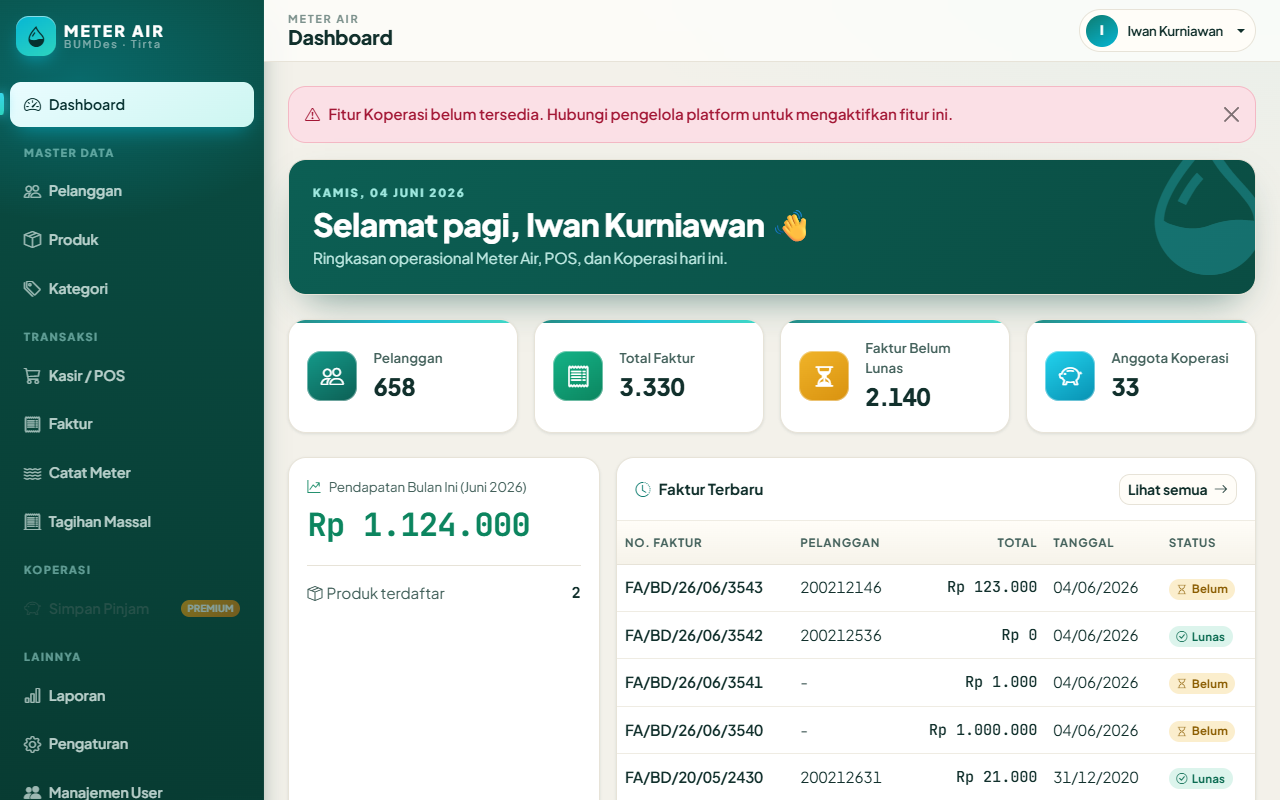Click the PREMIUM badge
1280x800 pixels.
coord(210,609)
